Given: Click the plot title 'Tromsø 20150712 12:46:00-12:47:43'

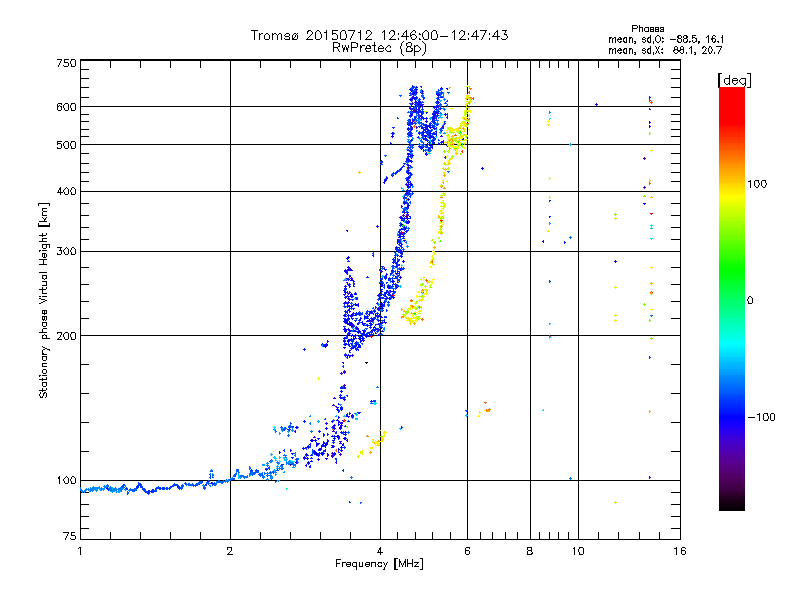Looking at the screenshot, I should [379, 35].
